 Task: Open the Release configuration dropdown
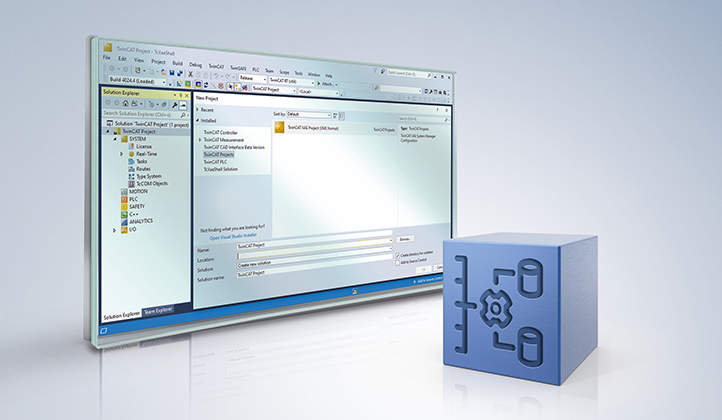click(x=253, y=79)
